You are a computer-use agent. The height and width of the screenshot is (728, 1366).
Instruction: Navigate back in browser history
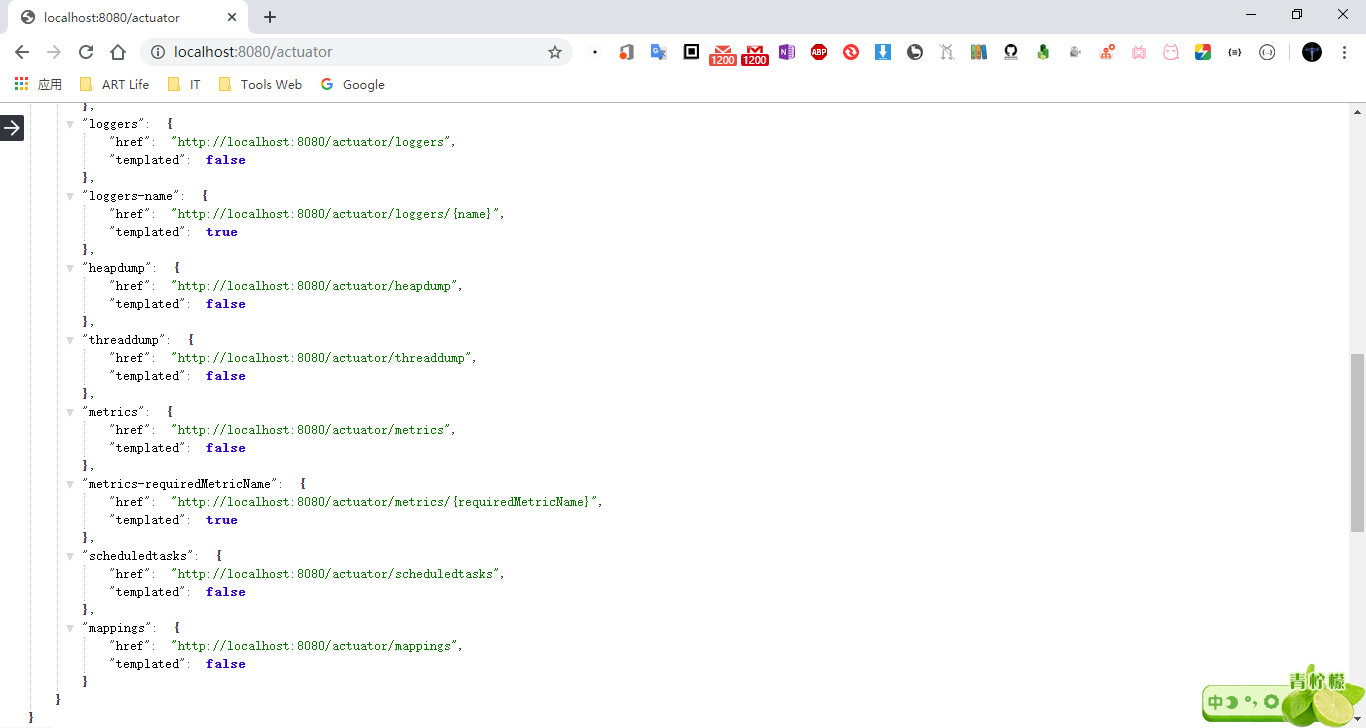click(x=22, y=52)
